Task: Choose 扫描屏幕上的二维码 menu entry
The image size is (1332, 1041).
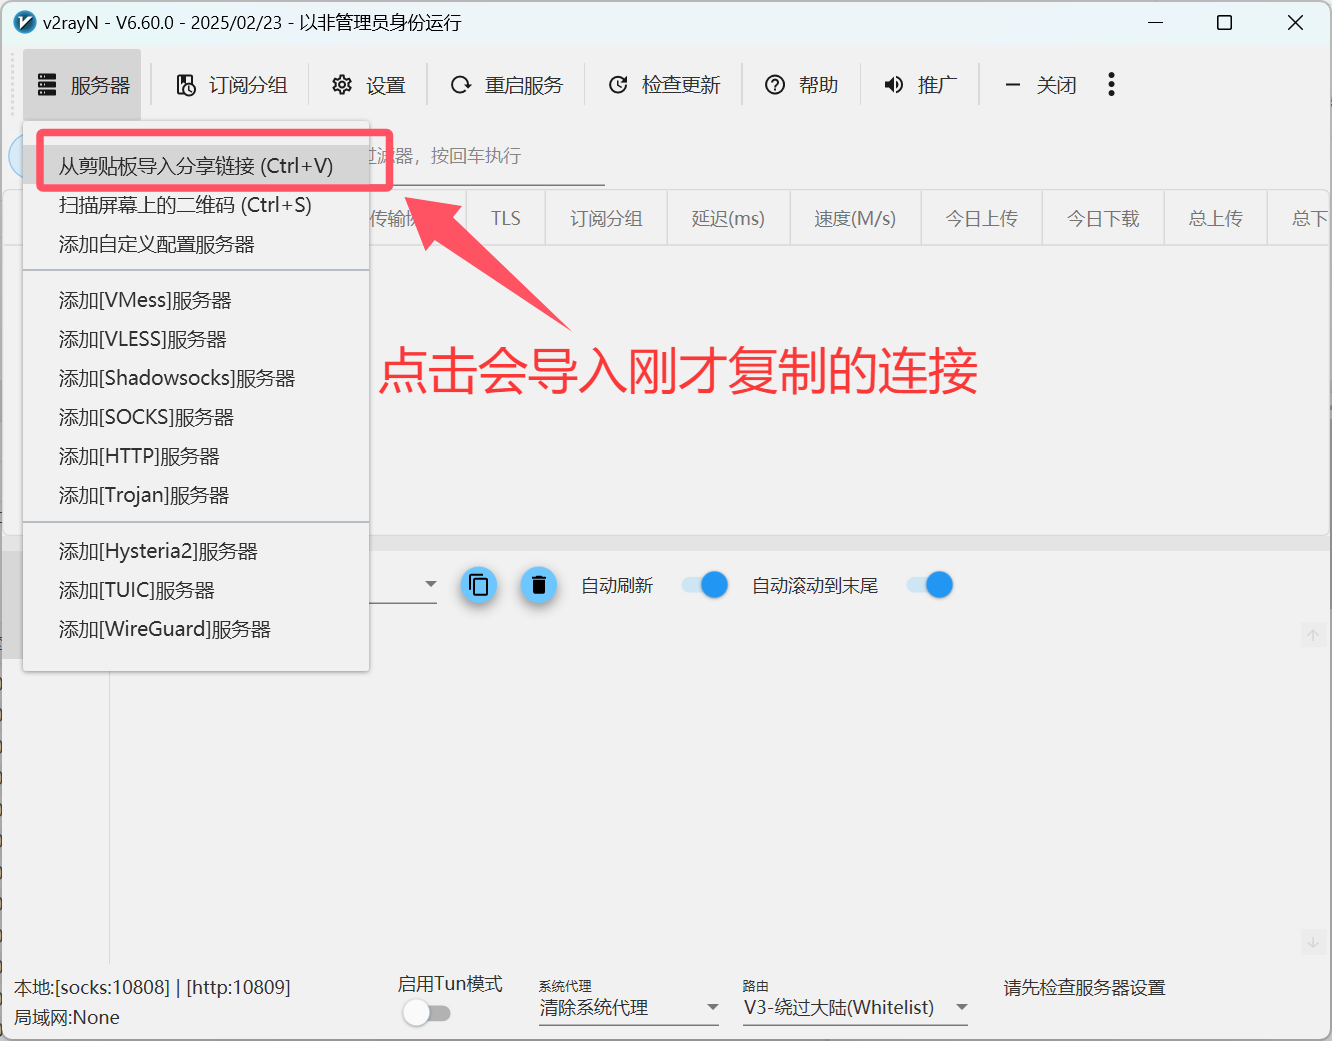Action: coord(184,205)
